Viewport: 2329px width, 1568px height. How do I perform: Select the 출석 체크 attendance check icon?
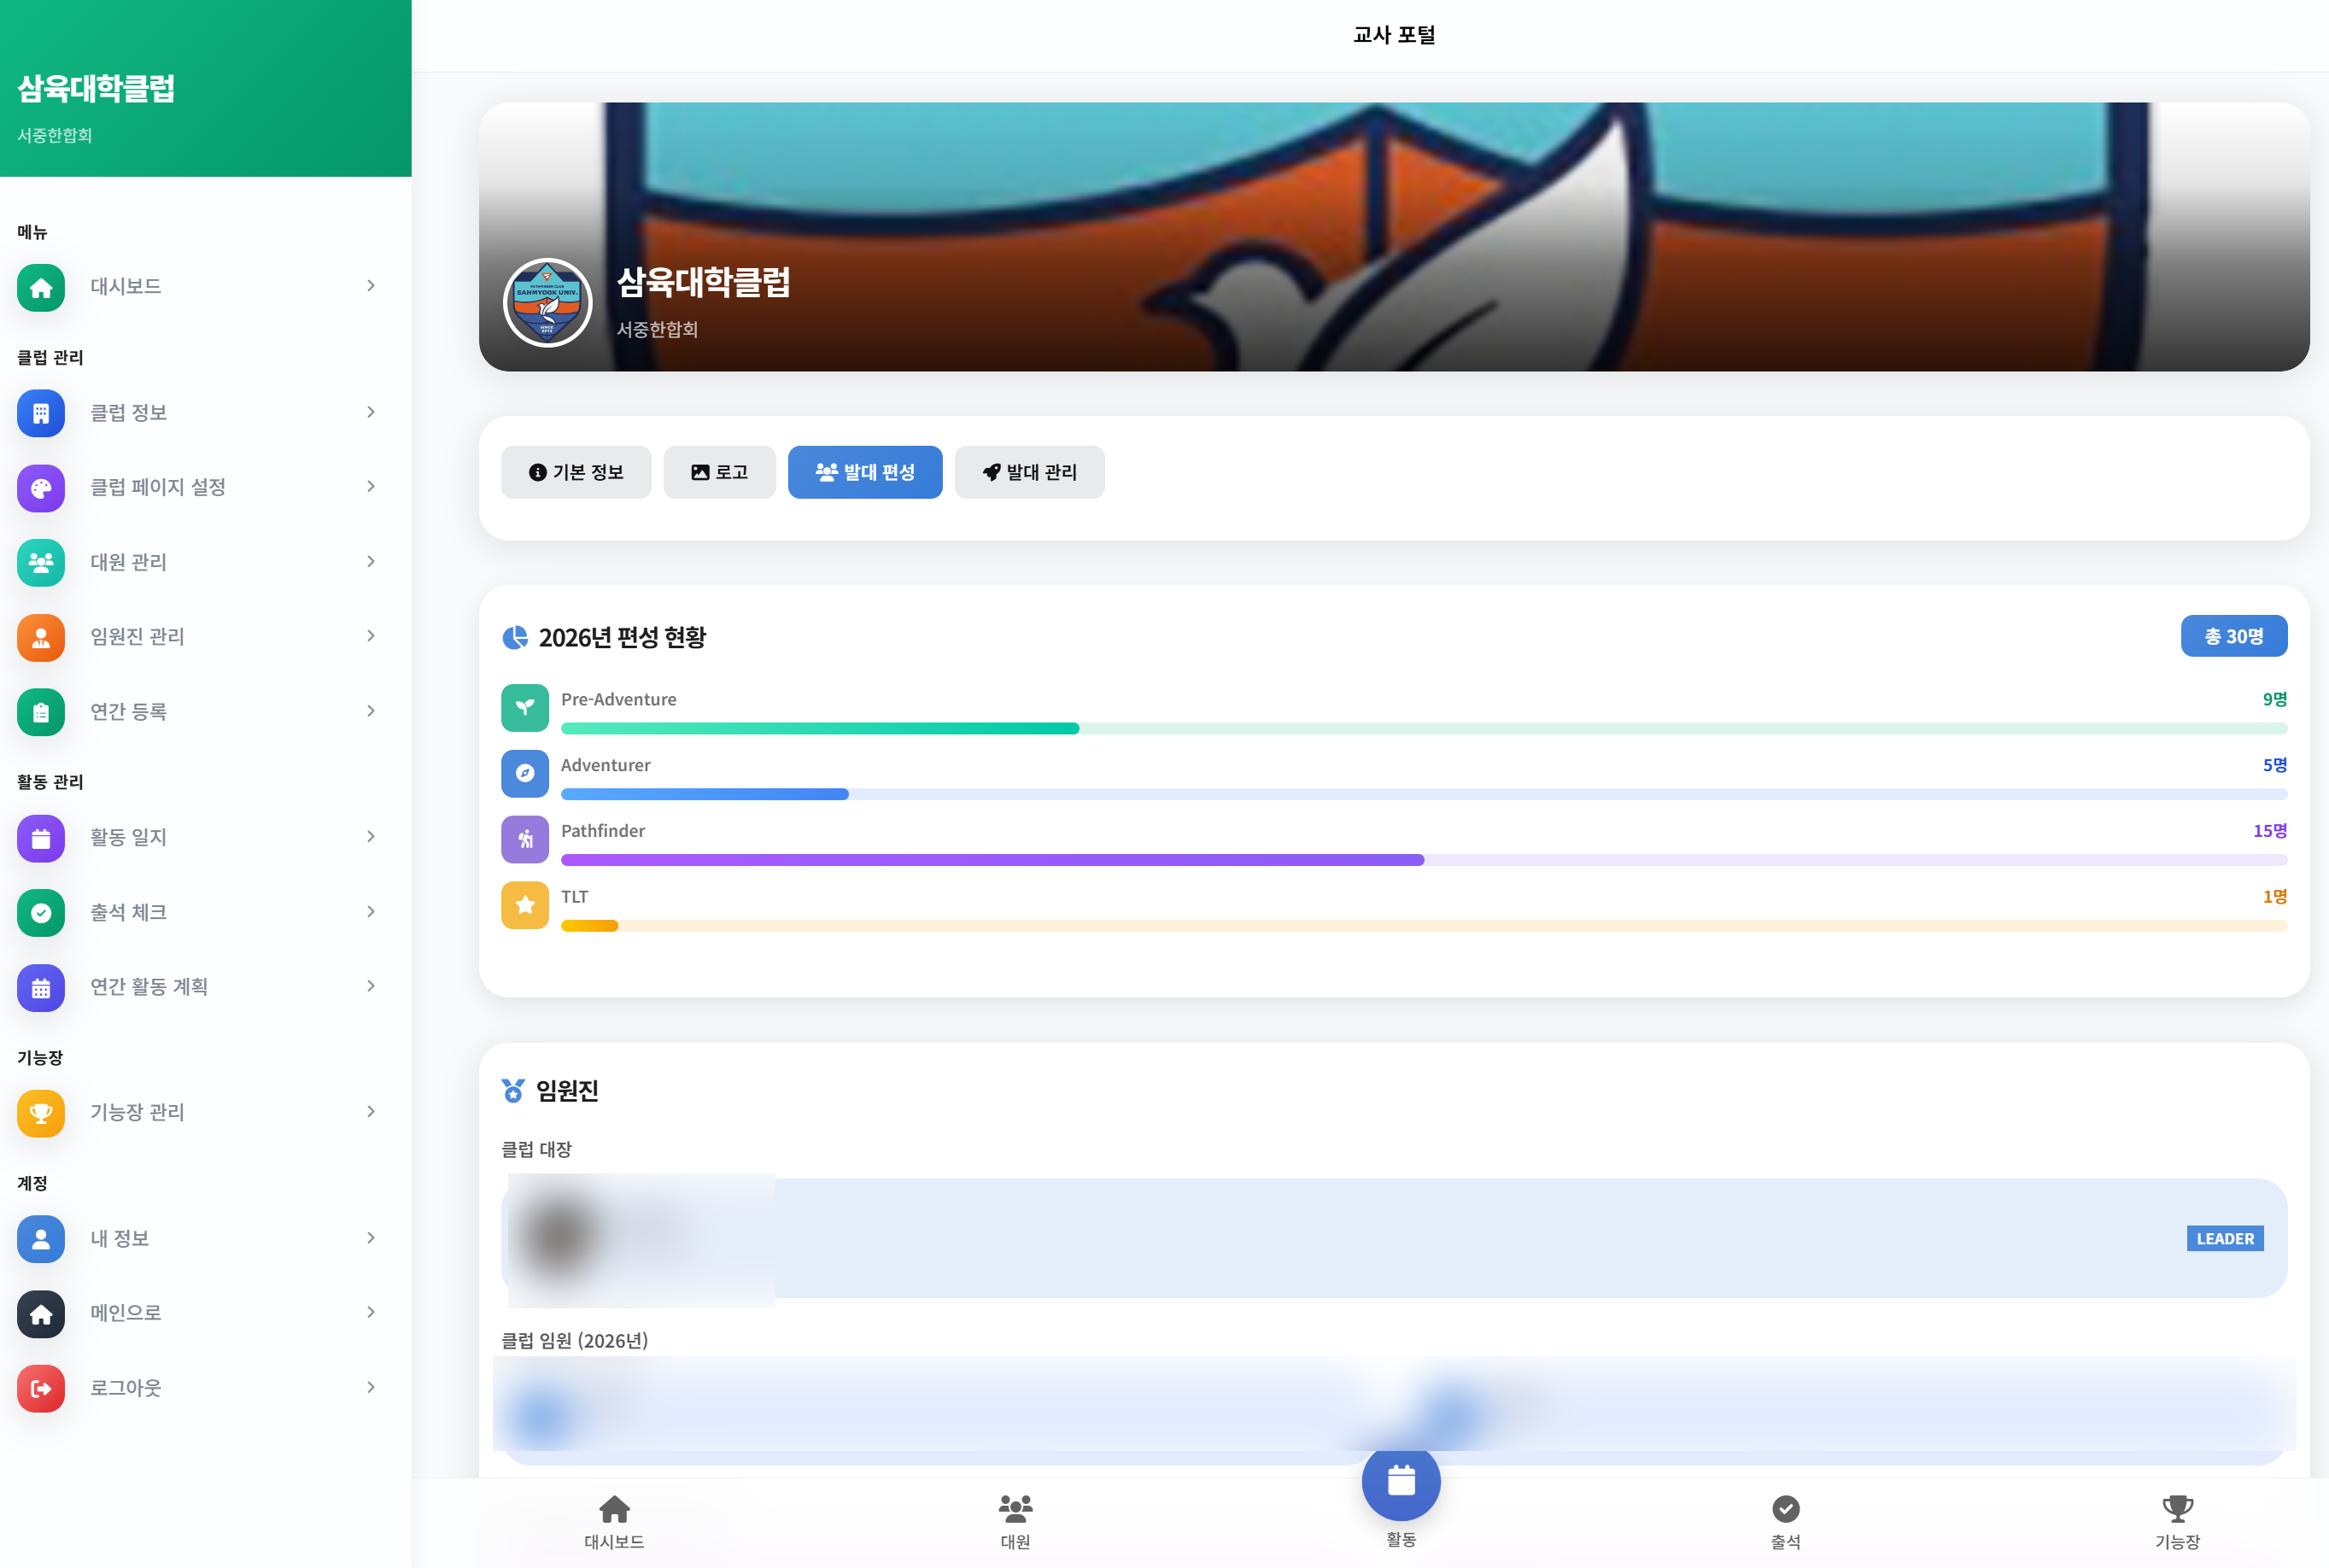tap(40, 912)
